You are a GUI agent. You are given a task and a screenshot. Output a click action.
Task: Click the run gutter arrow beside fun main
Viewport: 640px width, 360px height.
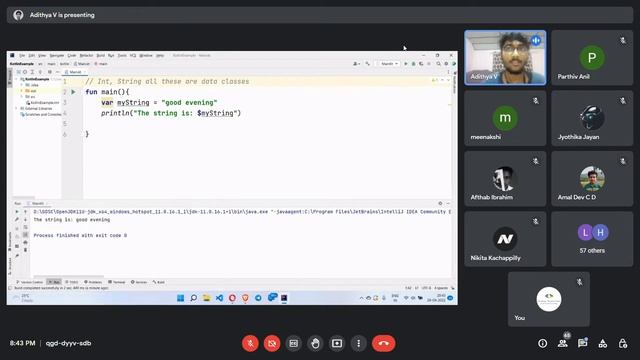pyautogui.click(x=73, y=92)
